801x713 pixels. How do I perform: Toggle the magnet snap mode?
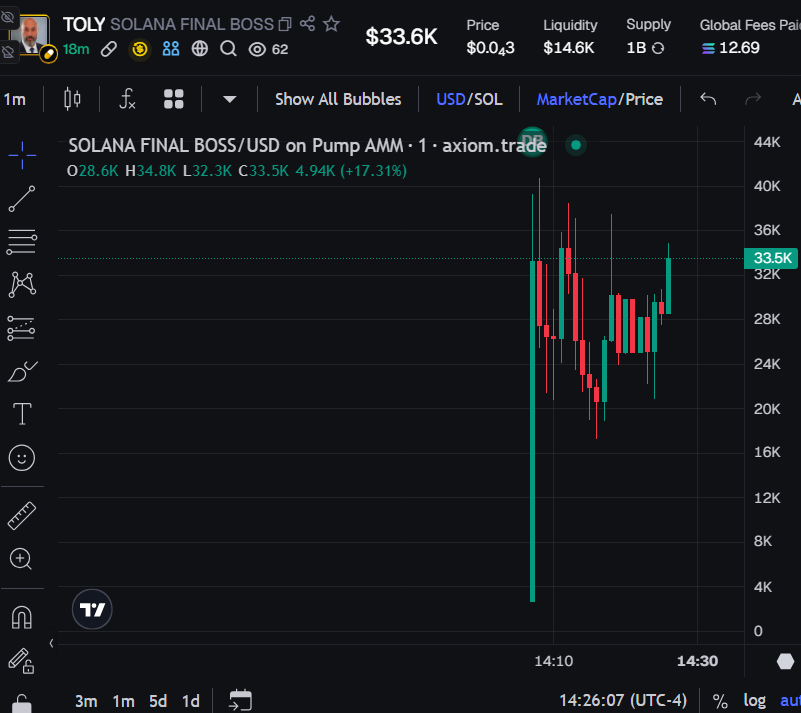21,617
